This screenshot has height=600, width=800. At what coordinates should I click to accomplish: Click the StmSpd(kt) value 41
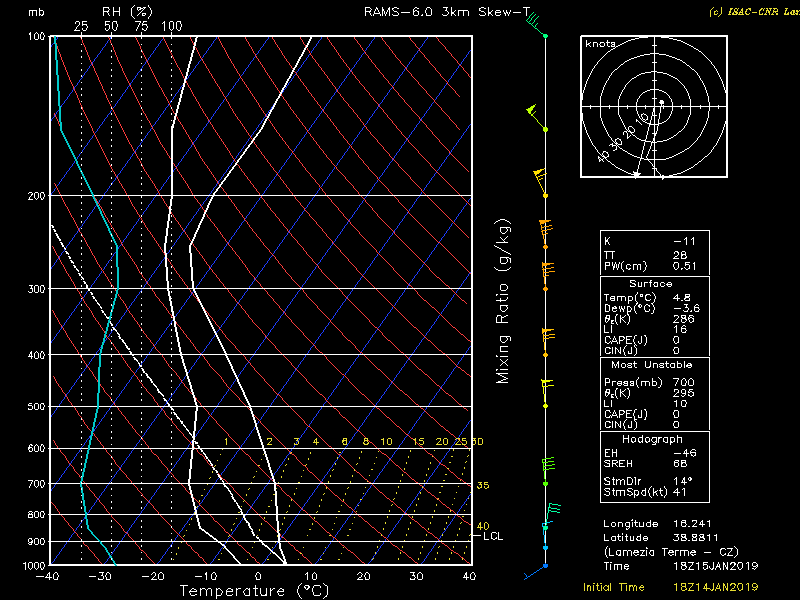[x=680, y=492]
